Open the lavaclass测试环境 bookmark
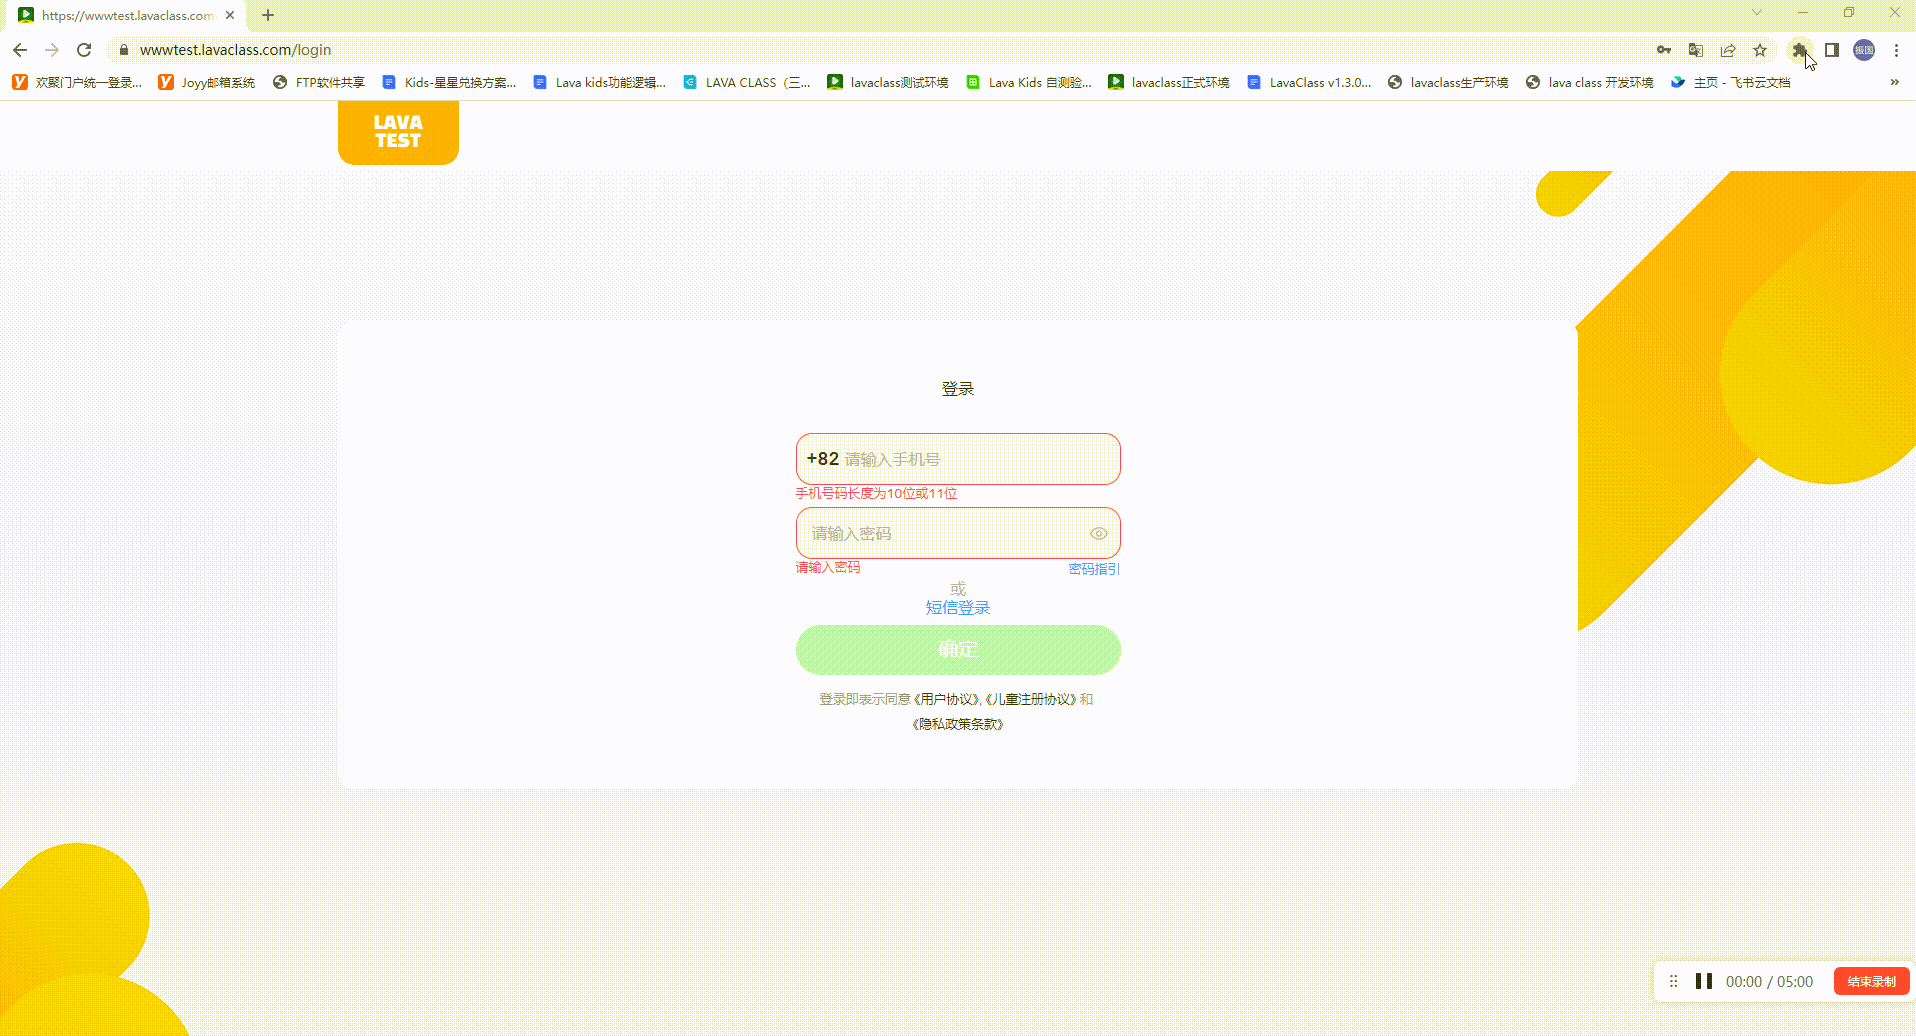The image size is (1916, 1036). 888,82
